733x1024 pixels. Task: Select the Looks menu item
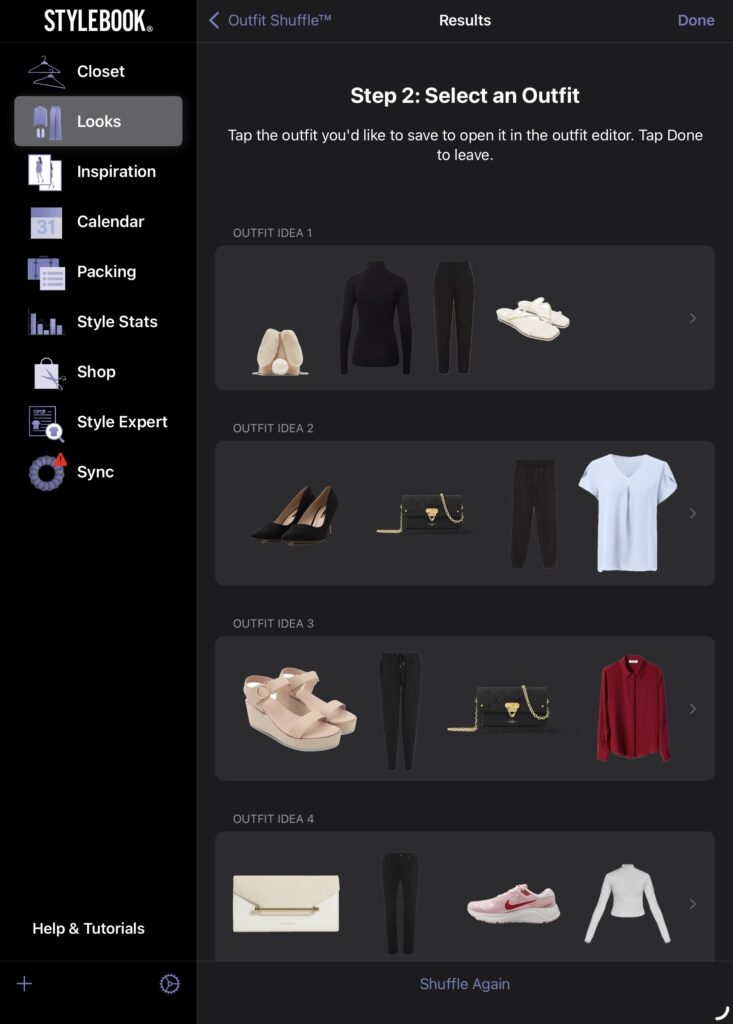point(98,122)
